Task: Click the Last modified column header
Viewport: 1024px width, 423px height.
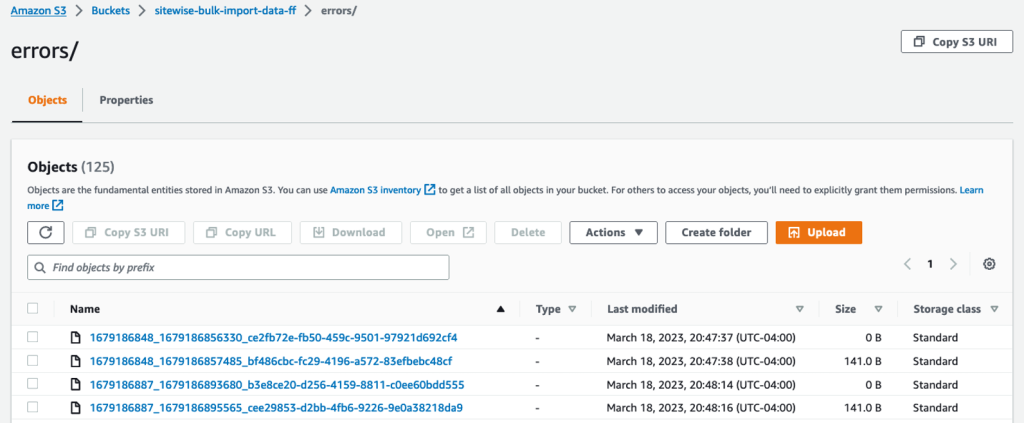Action: [x=642, y=309]
